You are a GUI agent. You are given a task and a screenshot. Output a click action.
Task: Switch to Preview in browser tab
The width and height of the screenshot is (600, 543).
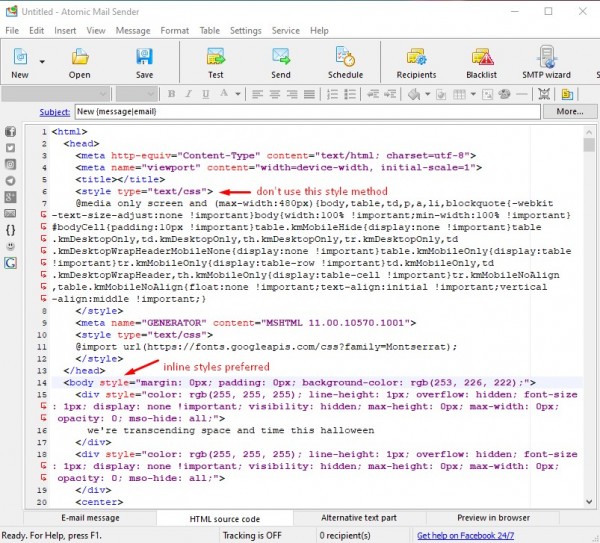point(493,518)
